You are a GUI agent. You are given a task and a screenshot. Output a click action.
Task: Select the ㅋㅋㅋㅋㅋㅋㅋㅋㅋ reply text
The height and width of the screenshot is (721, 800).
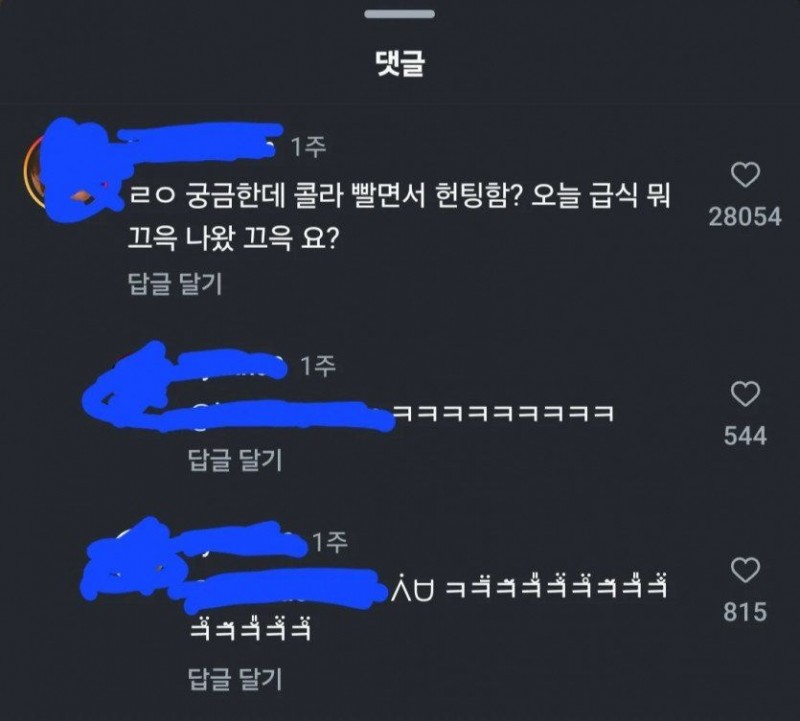(x=503, y=413)
